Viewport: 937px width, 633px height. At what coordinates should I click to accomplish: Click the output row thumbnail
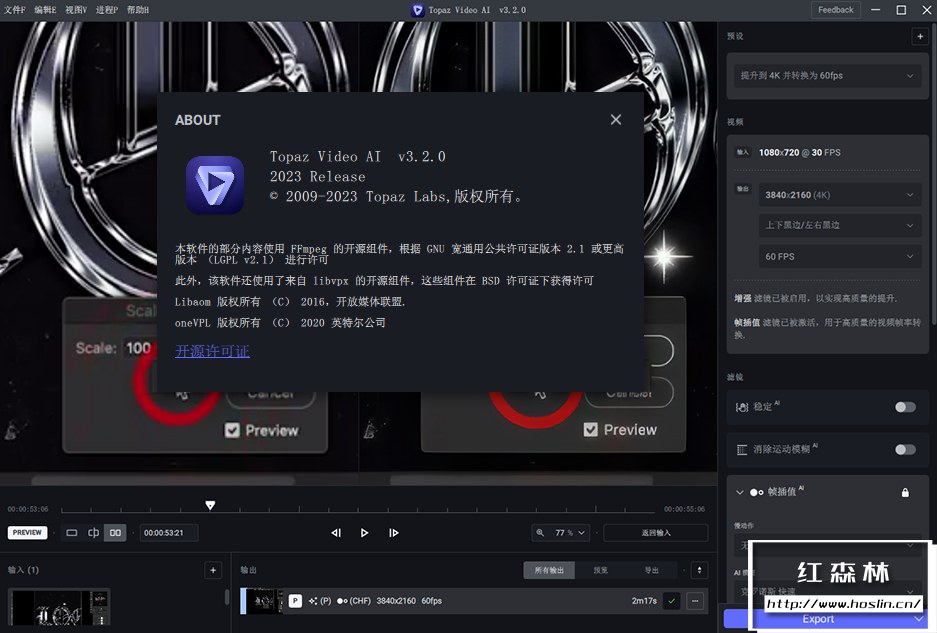click(x=265, y=601)
